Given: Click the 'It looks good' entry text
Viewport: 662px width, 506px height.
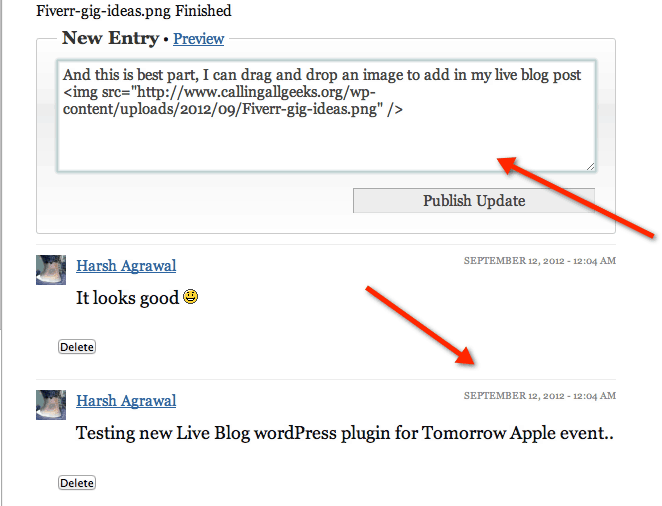Looking at the screenshot, I should 128,298.
